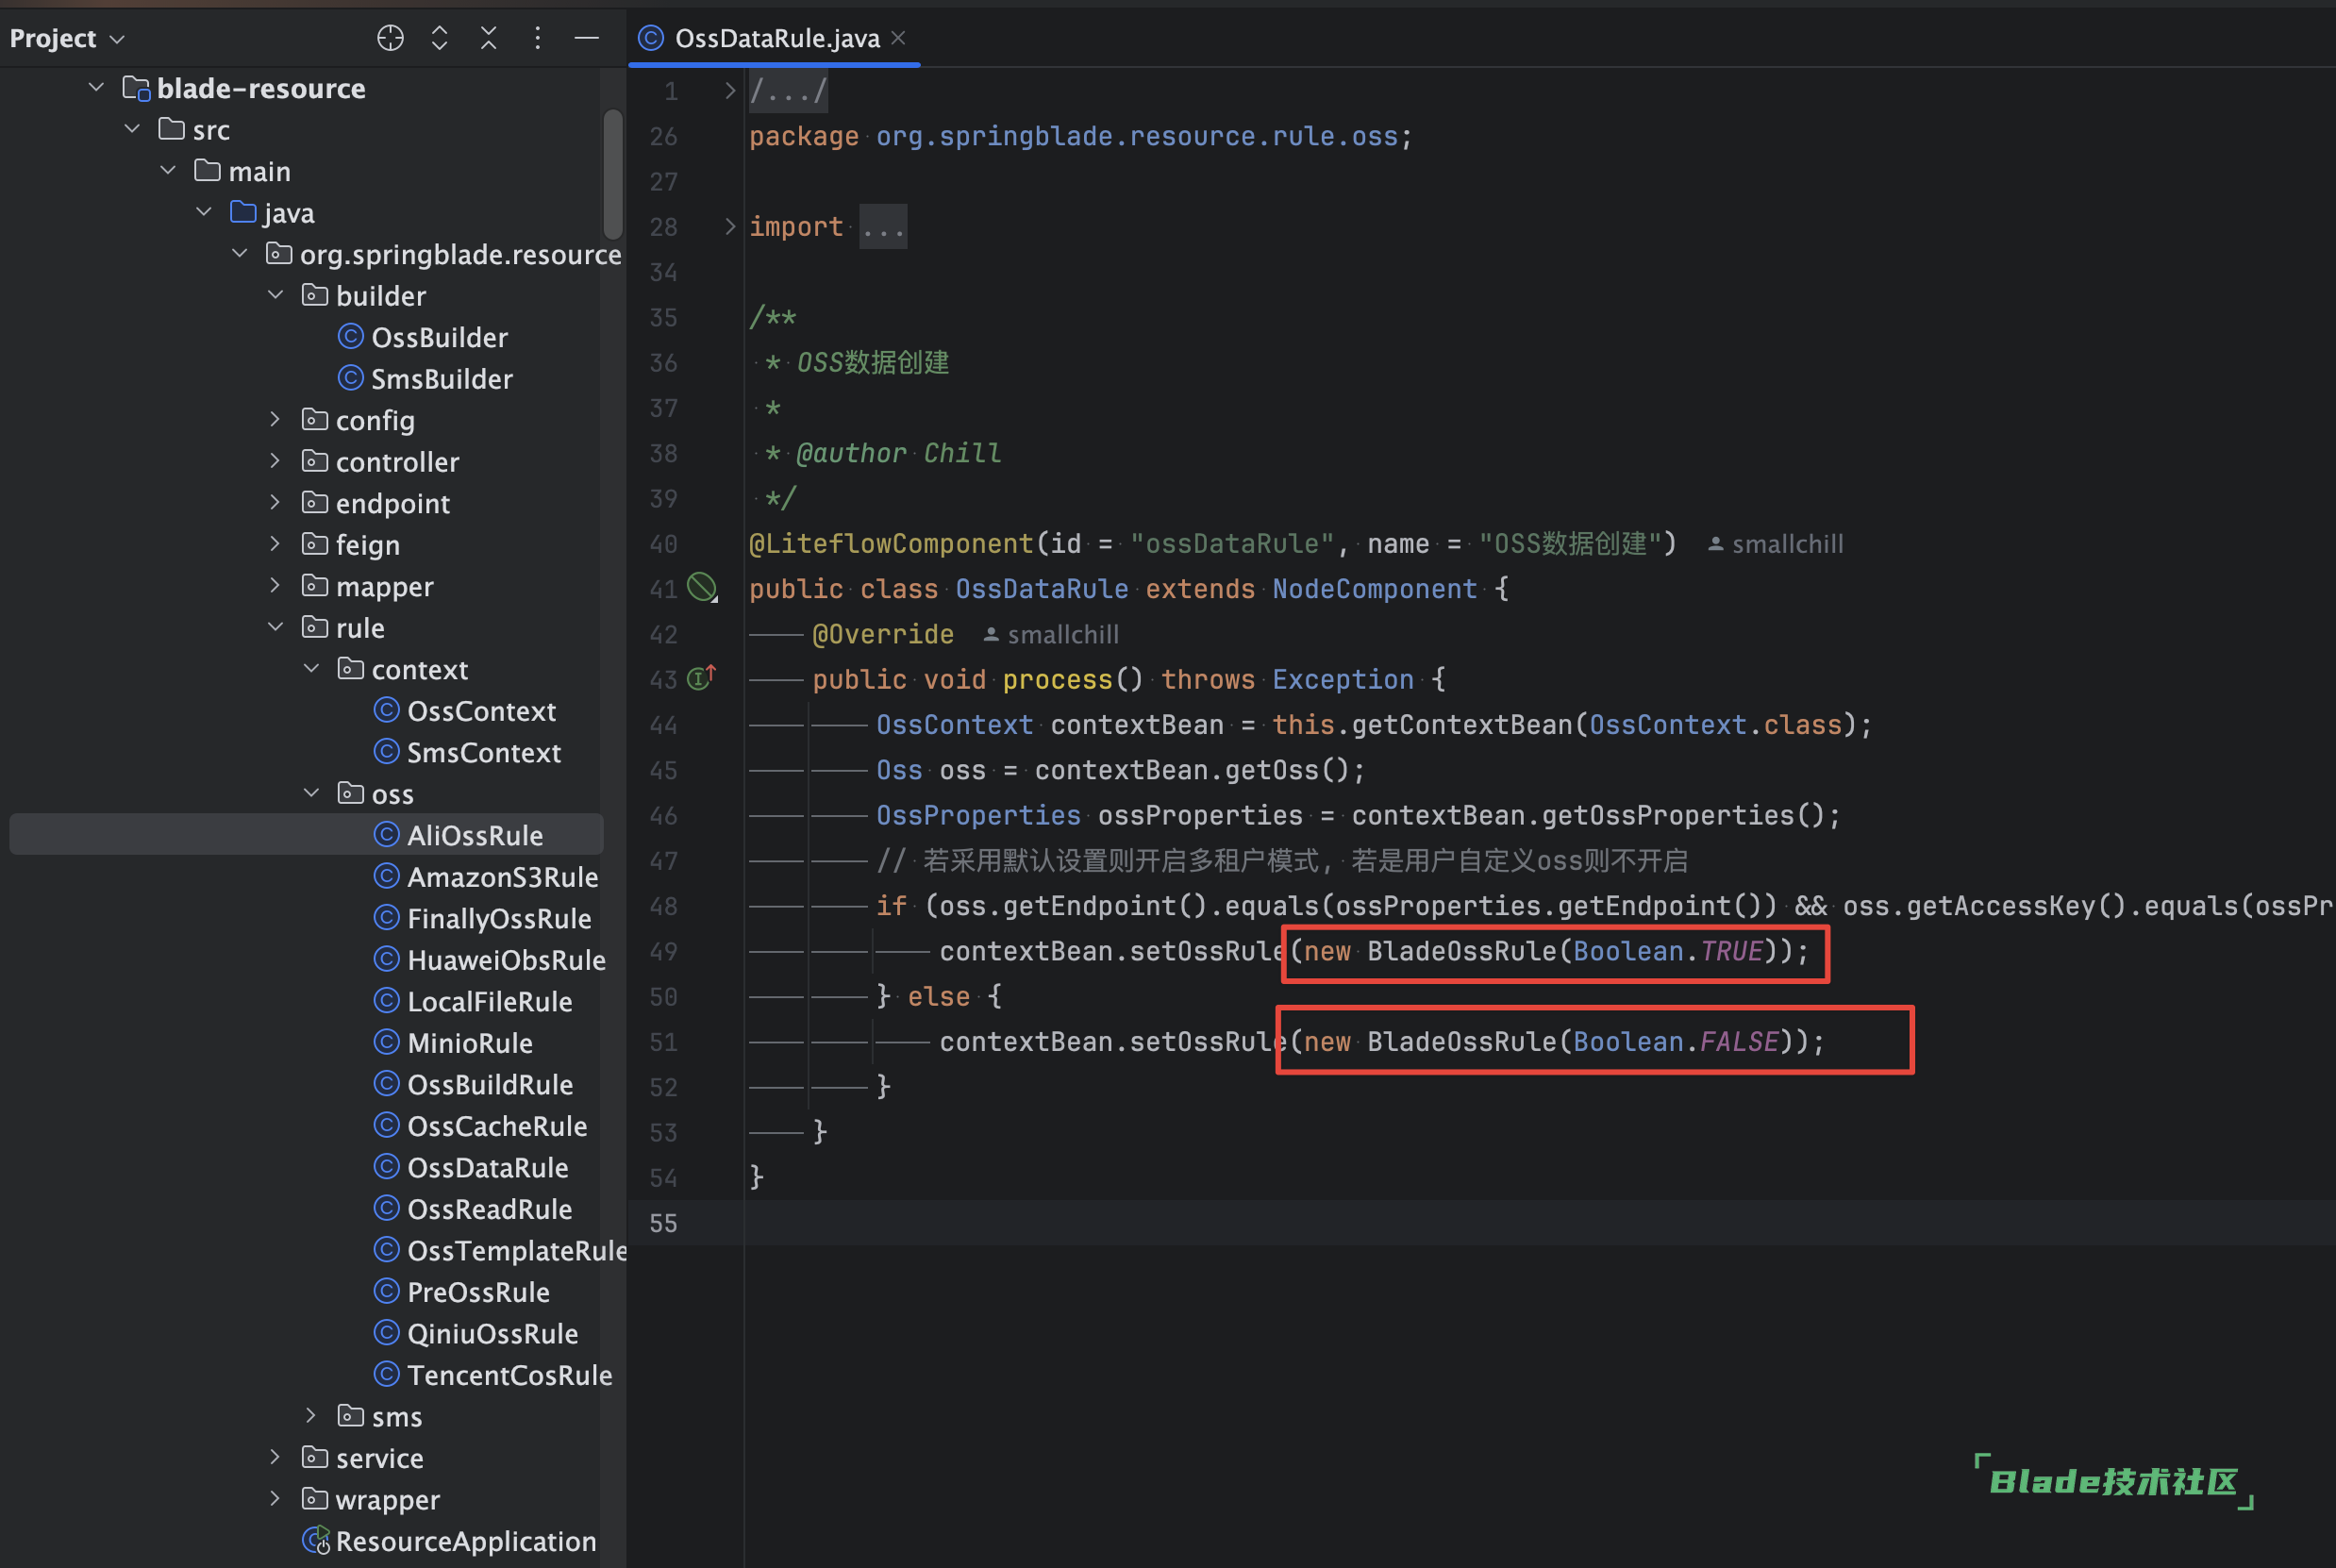Screen dimensions: 2336x1568
Task: Expand the controller package
Action: pos(276,461)
